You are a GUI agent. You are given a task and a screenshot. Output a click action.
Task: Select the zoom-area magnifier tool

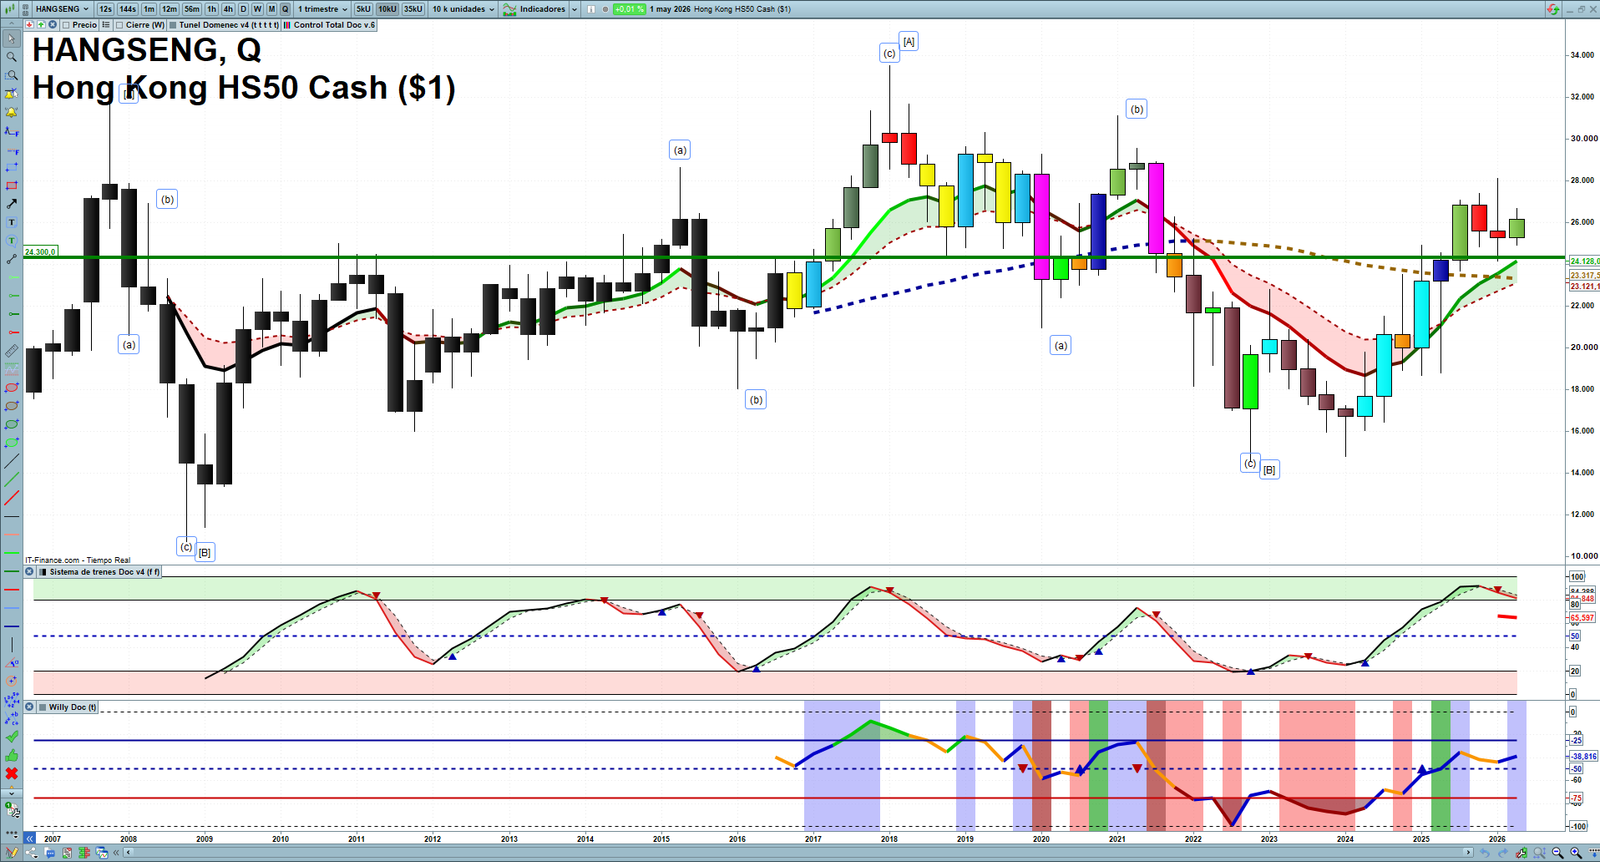click(x=11, y=75)
